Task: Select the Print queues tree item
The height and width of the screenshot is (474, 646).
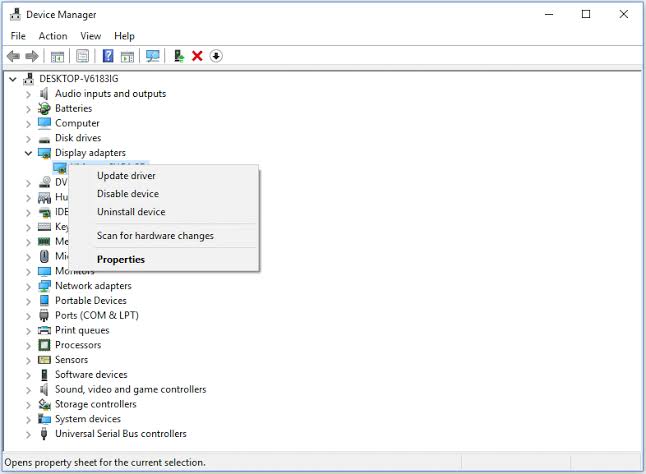Action: [x=82, y=330]
